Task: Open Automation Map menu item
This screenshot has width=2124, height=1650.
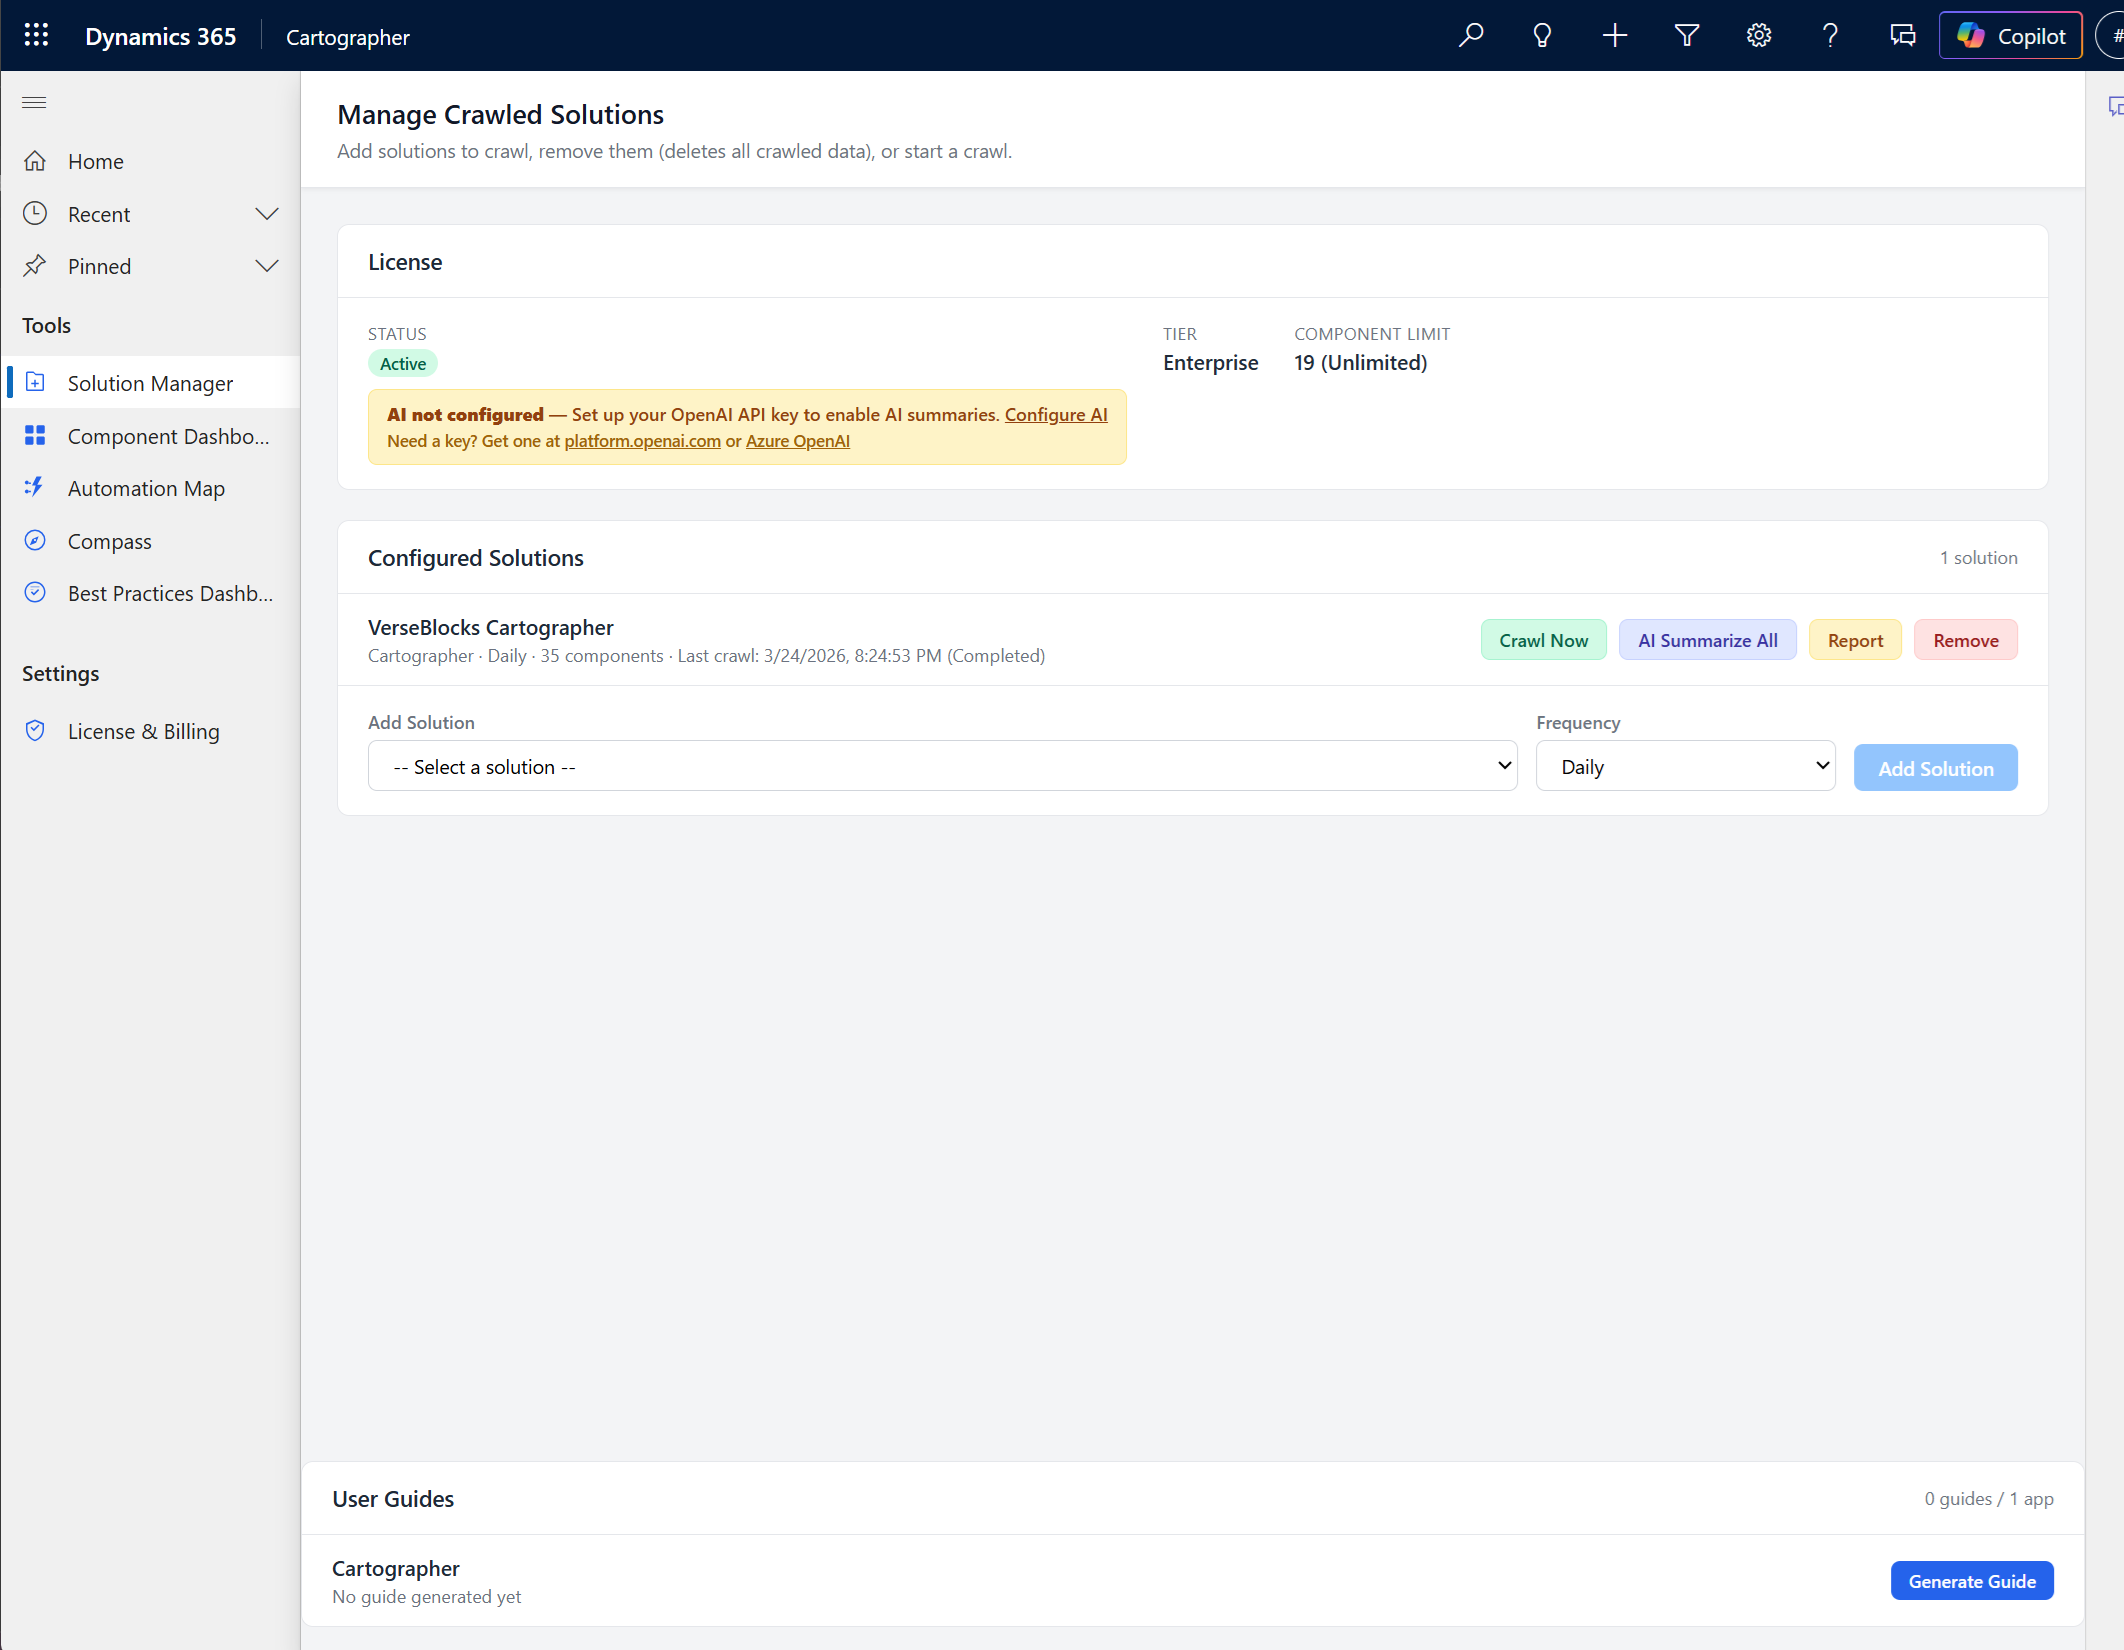Action: (x=150, y=488)
